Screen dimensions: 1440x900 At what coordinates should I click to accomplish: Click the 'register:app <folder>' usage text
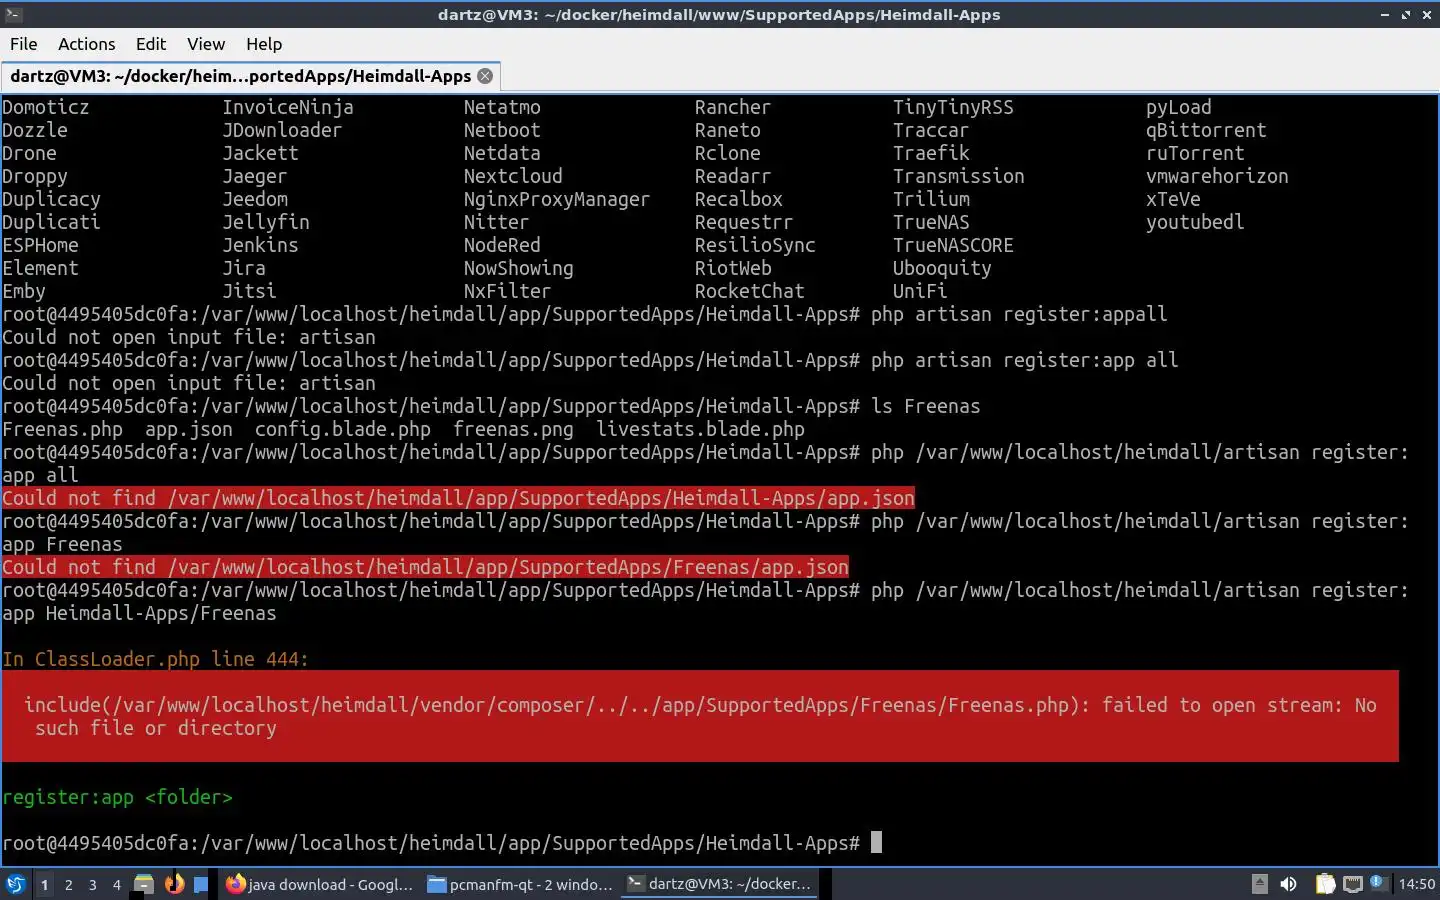pos(117,797)
